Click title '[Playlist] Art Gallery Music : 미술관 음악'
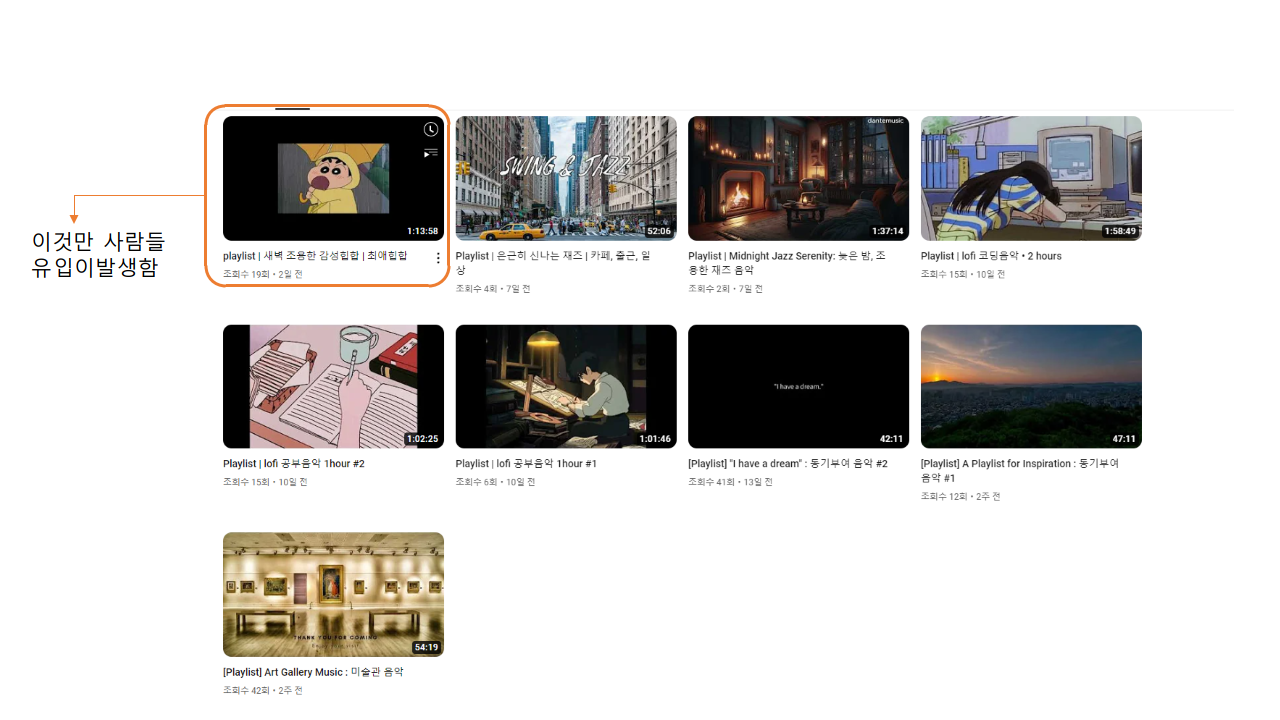The image size is (1280, 720). tap(313, 672)
